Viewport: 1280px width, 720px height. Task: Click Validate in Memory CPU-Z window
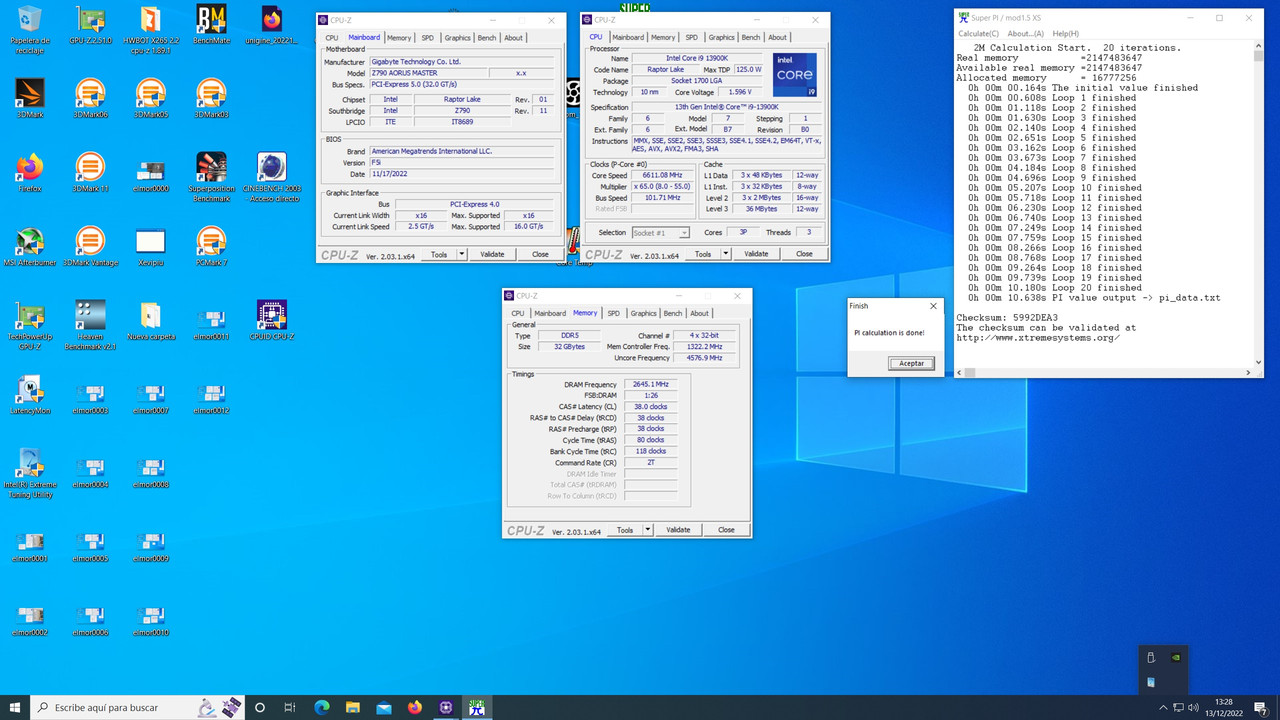678,530
